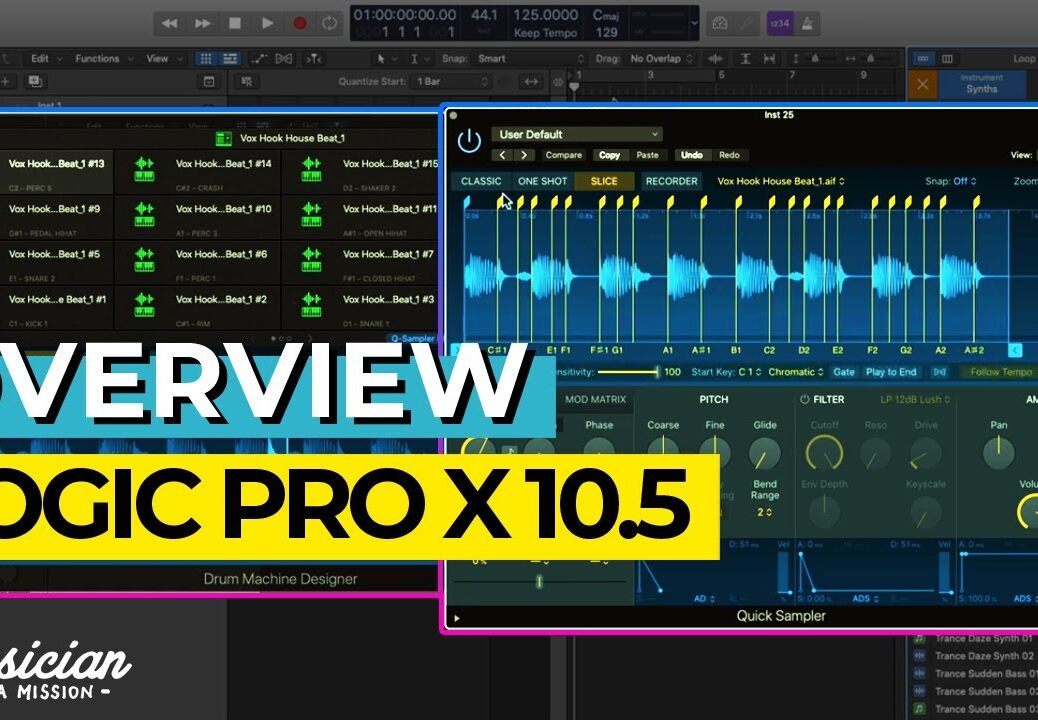This screenshot has height=720, width=1038.
Task: Click the orange X button in Loop browser
Action: 922,85
